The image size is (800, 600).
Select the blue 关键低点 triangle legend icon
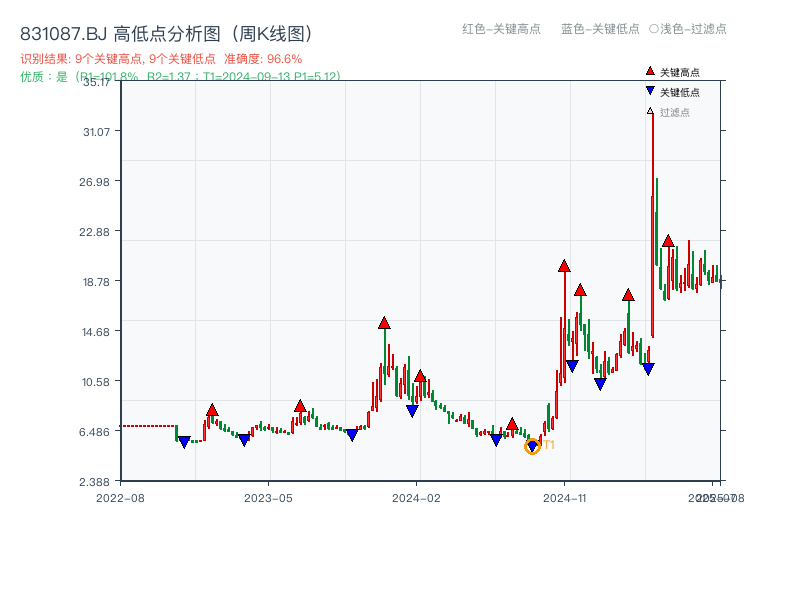click(x=648, y=92)
